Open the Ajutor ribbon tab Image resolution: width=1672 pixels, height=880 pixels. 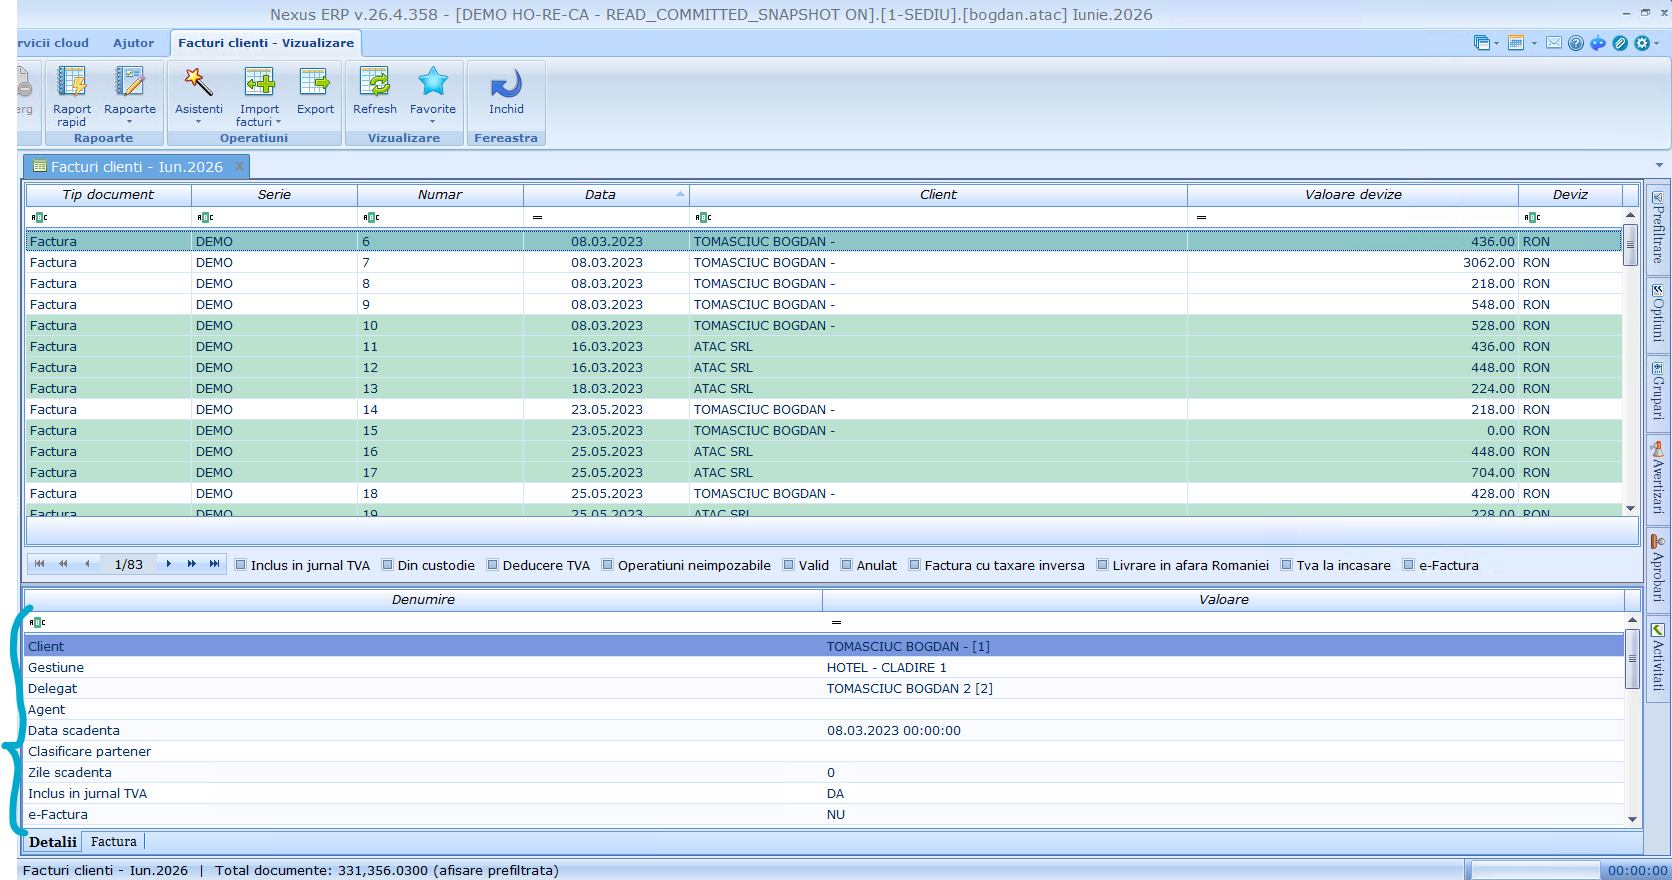(133, 43)
